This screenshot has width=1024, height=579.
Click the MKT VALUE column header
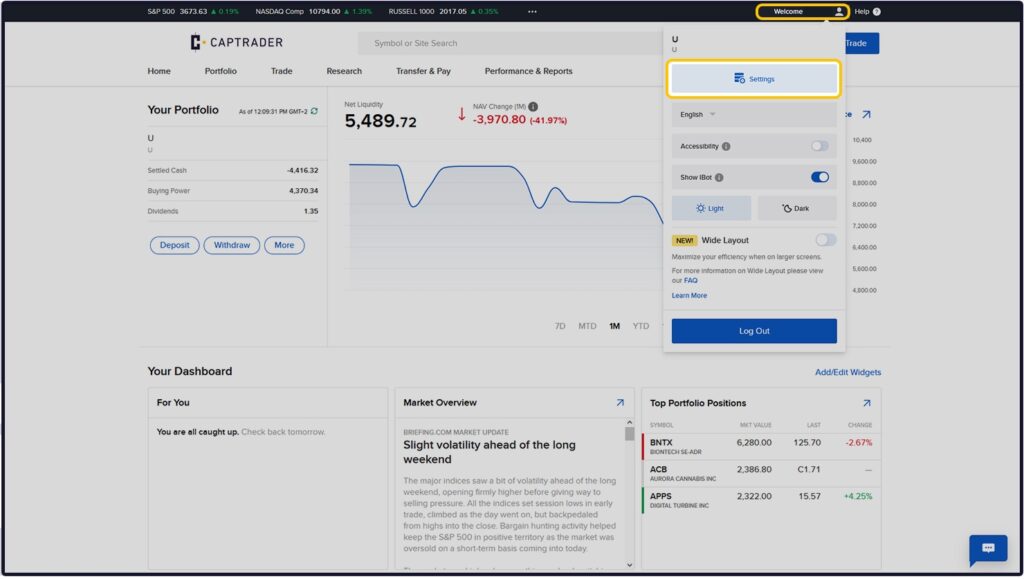coord(755,425)
